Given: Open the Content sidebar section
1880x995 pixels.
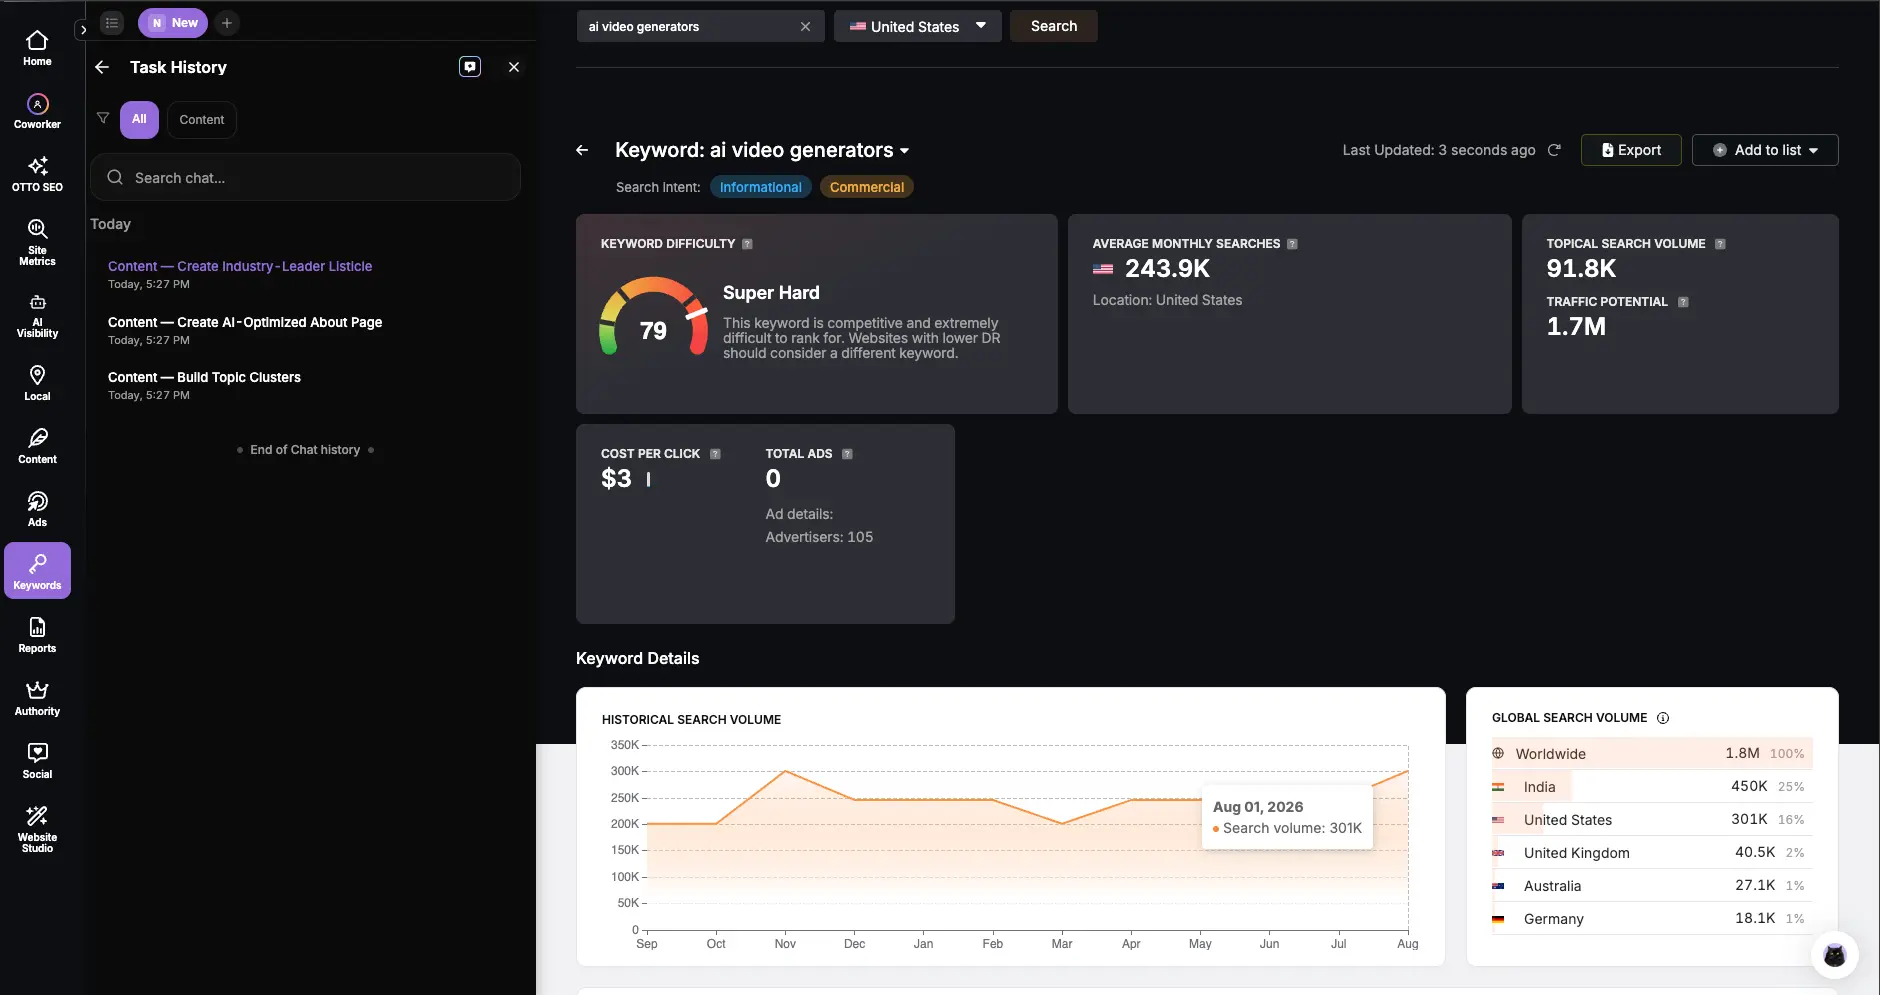Looking at the screenshot, I should coord(37,446).
